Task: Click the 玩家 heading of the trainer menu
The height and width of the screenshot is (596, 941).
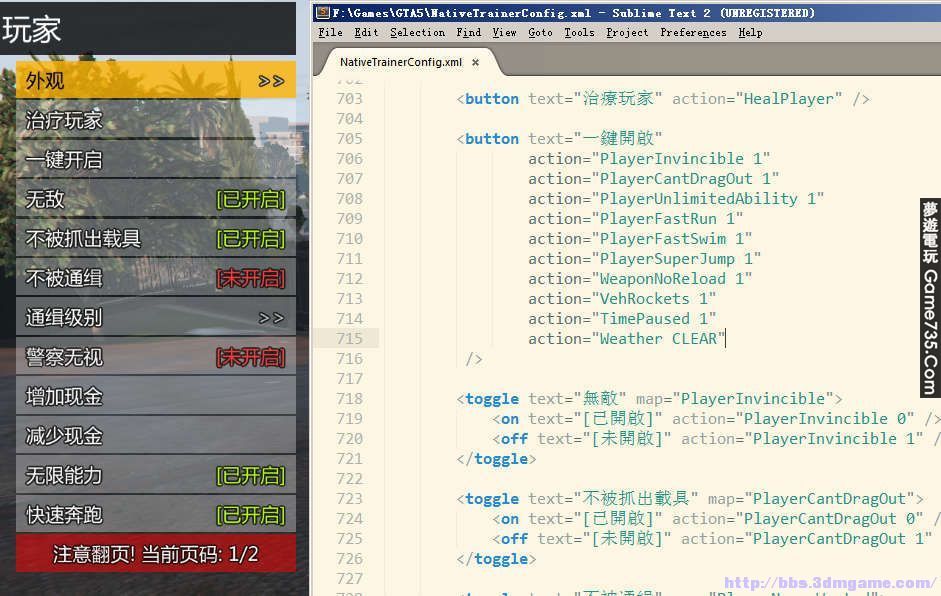Action: [31, 29]
